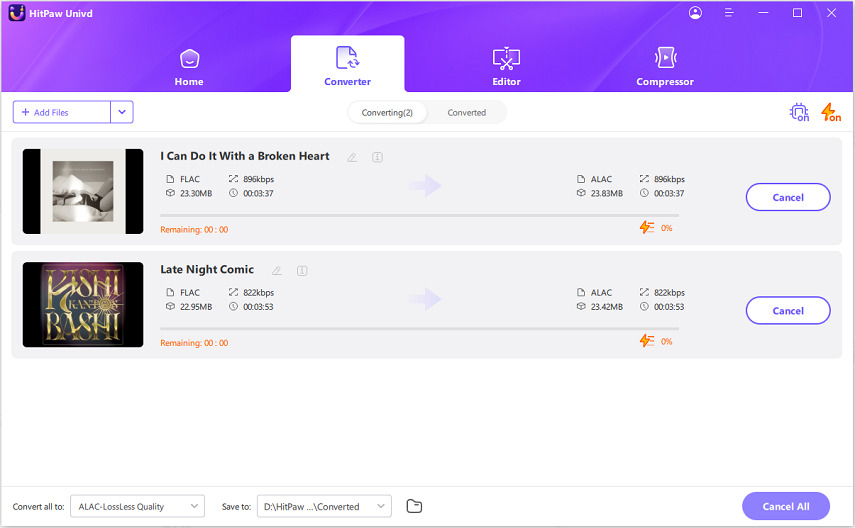Close the HitPaw Univd window
The image size is (855, 528).
click(x=831, y=13)
